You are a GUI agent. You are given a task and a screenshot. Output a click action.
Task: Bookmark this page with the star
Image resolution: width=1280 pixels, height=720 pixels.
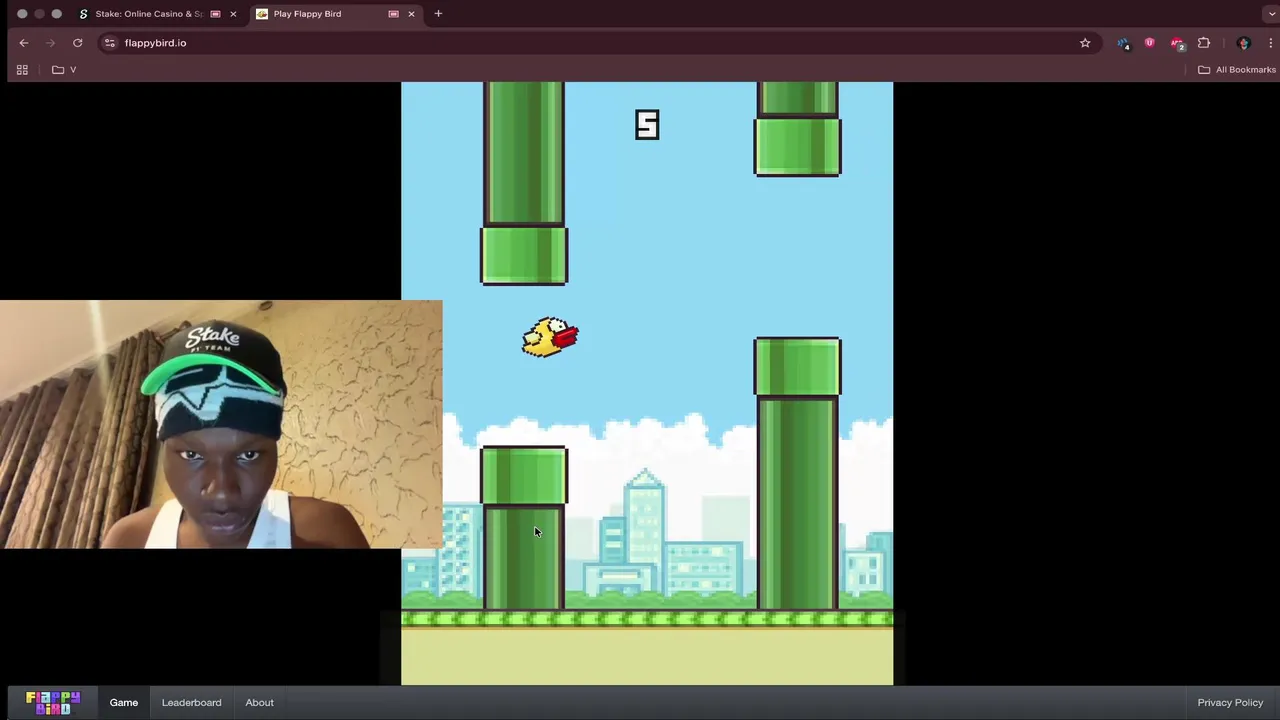1085,43
